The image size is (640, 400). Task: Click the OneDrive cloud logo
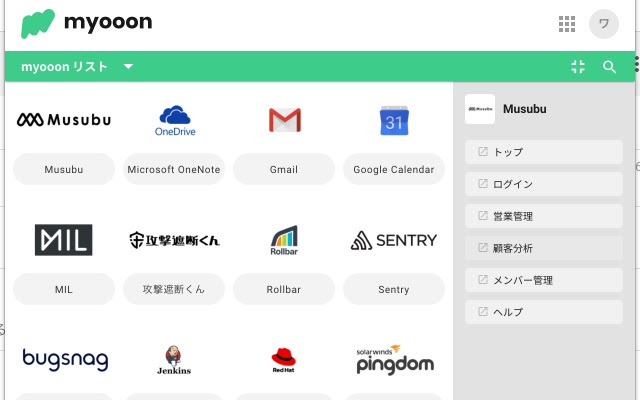click(175, 120)
